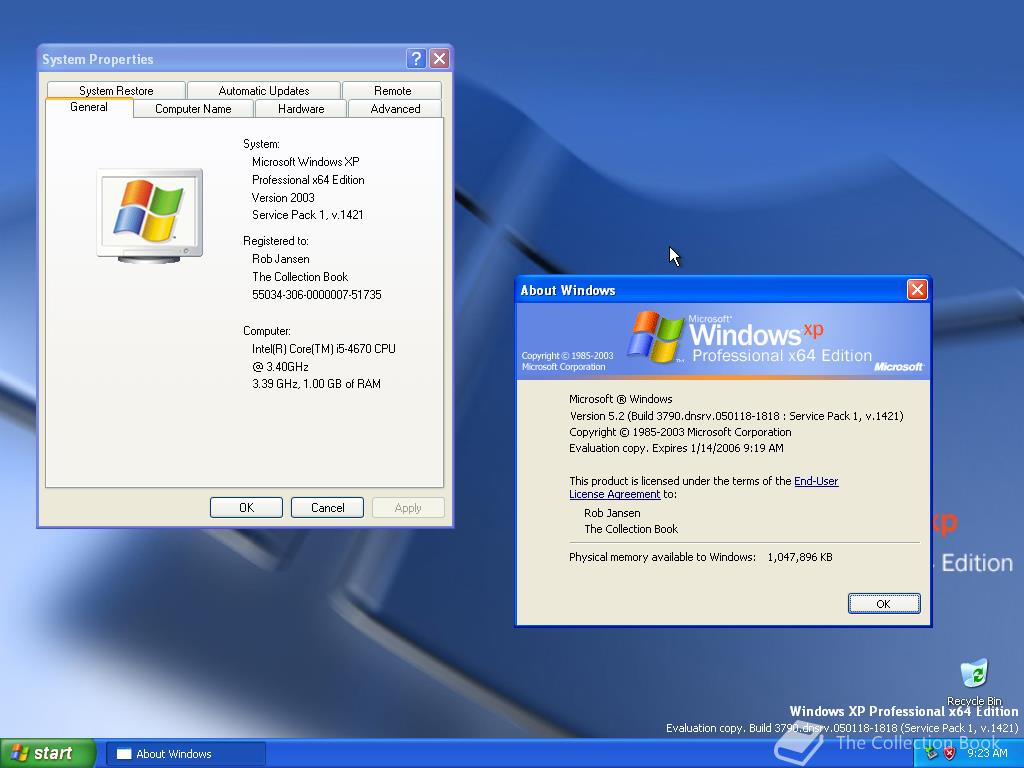Click the 'Microsoft Windows XP' system line

[x=306, y=162]
